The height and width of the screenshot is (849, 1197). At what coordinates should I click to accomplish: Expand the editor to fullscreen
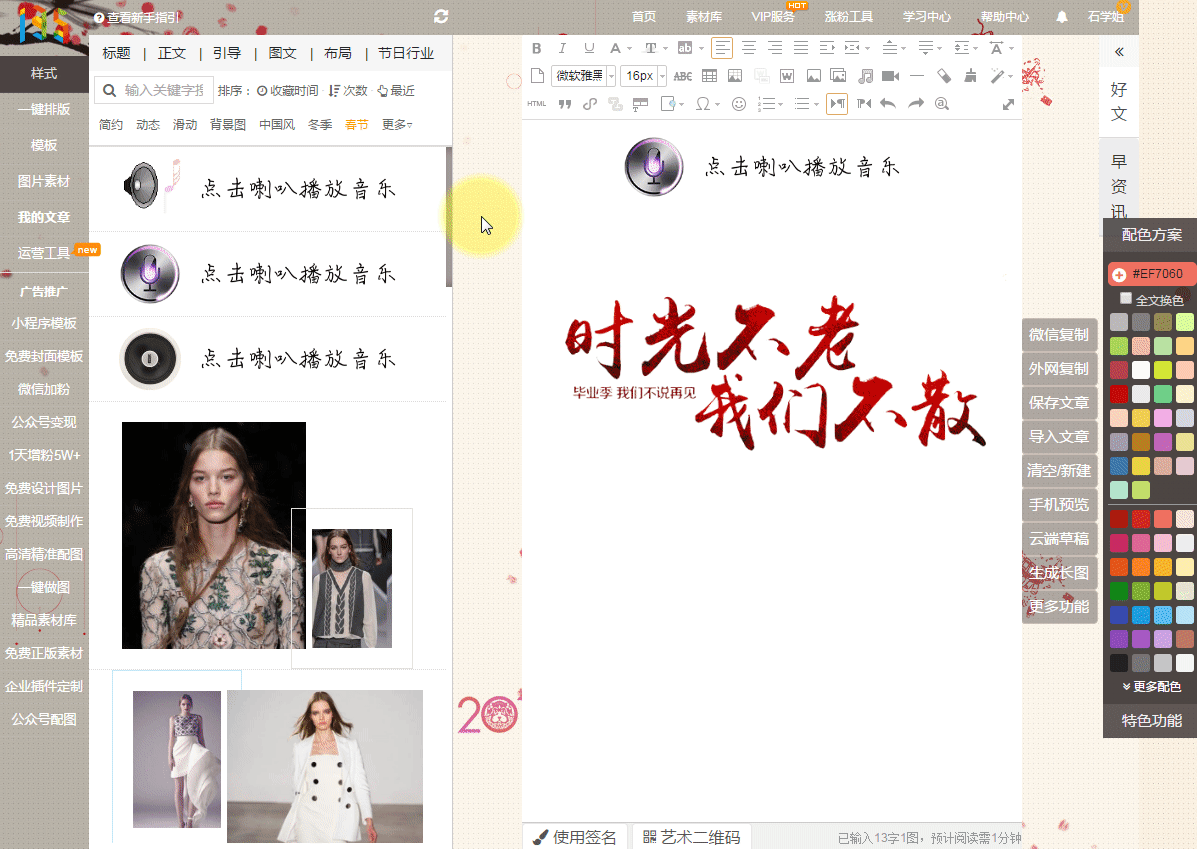coord(1008,104)
